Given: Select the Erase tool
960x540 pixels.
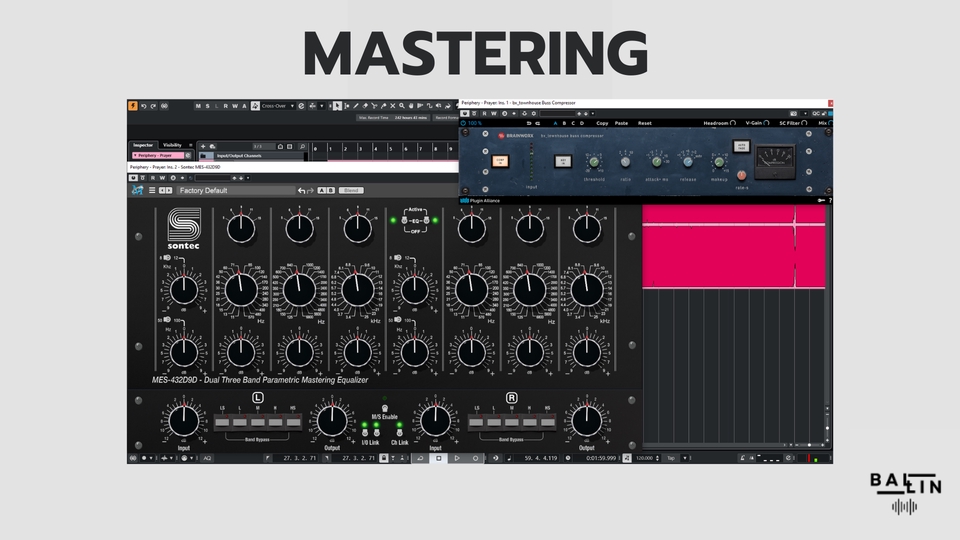Looking at the screenshot, I should tap(365, 106).
